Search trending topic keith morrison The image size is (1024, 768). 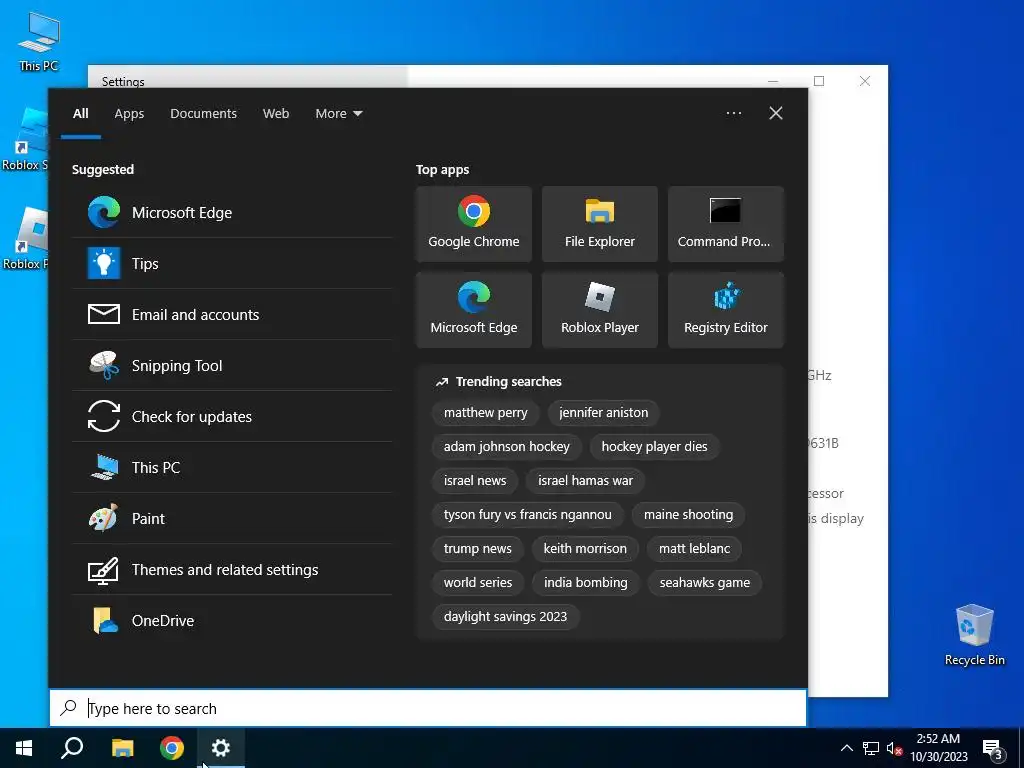tap(585, 549)
